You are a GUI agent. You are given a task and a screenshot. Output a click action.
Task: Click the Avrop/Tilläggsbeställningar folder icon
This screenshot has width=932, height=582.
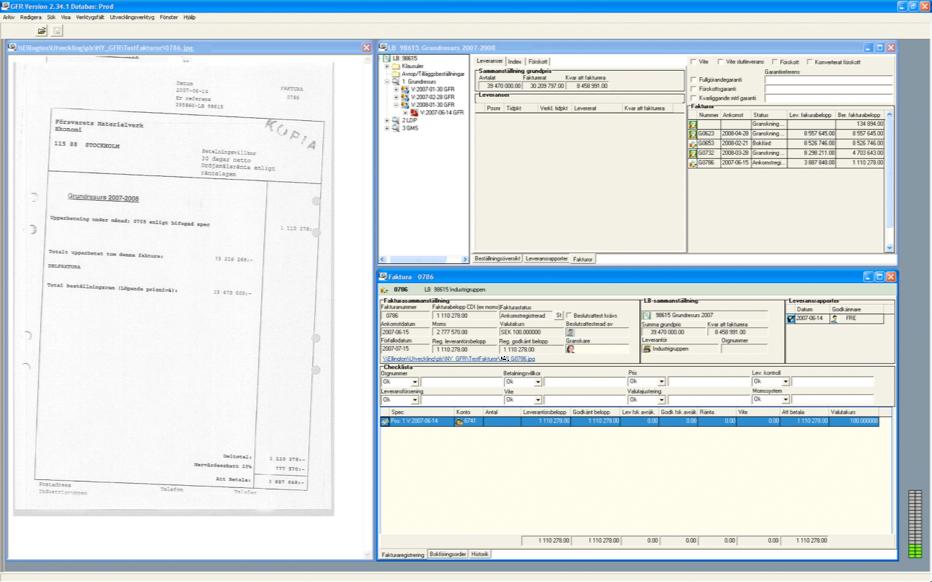point(396,74)
